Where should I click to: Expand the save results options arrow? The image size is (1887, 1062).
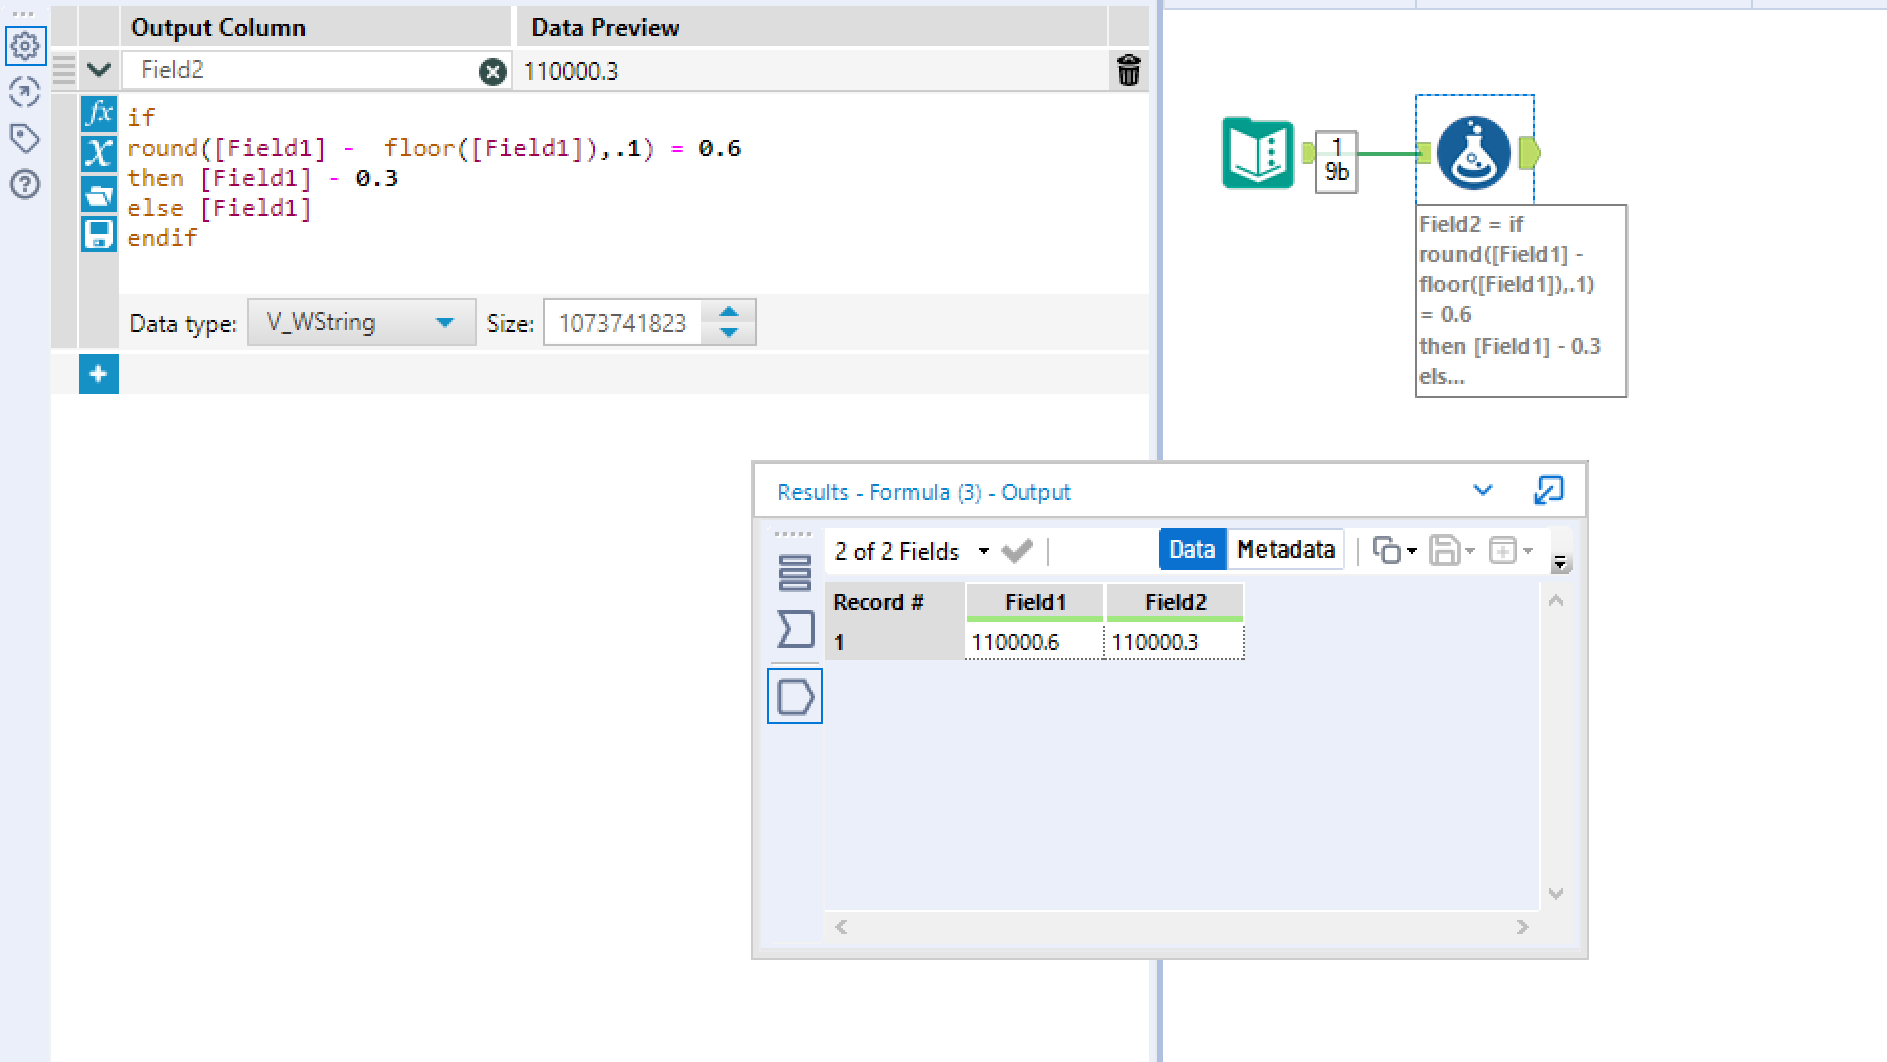[1470, 551]
